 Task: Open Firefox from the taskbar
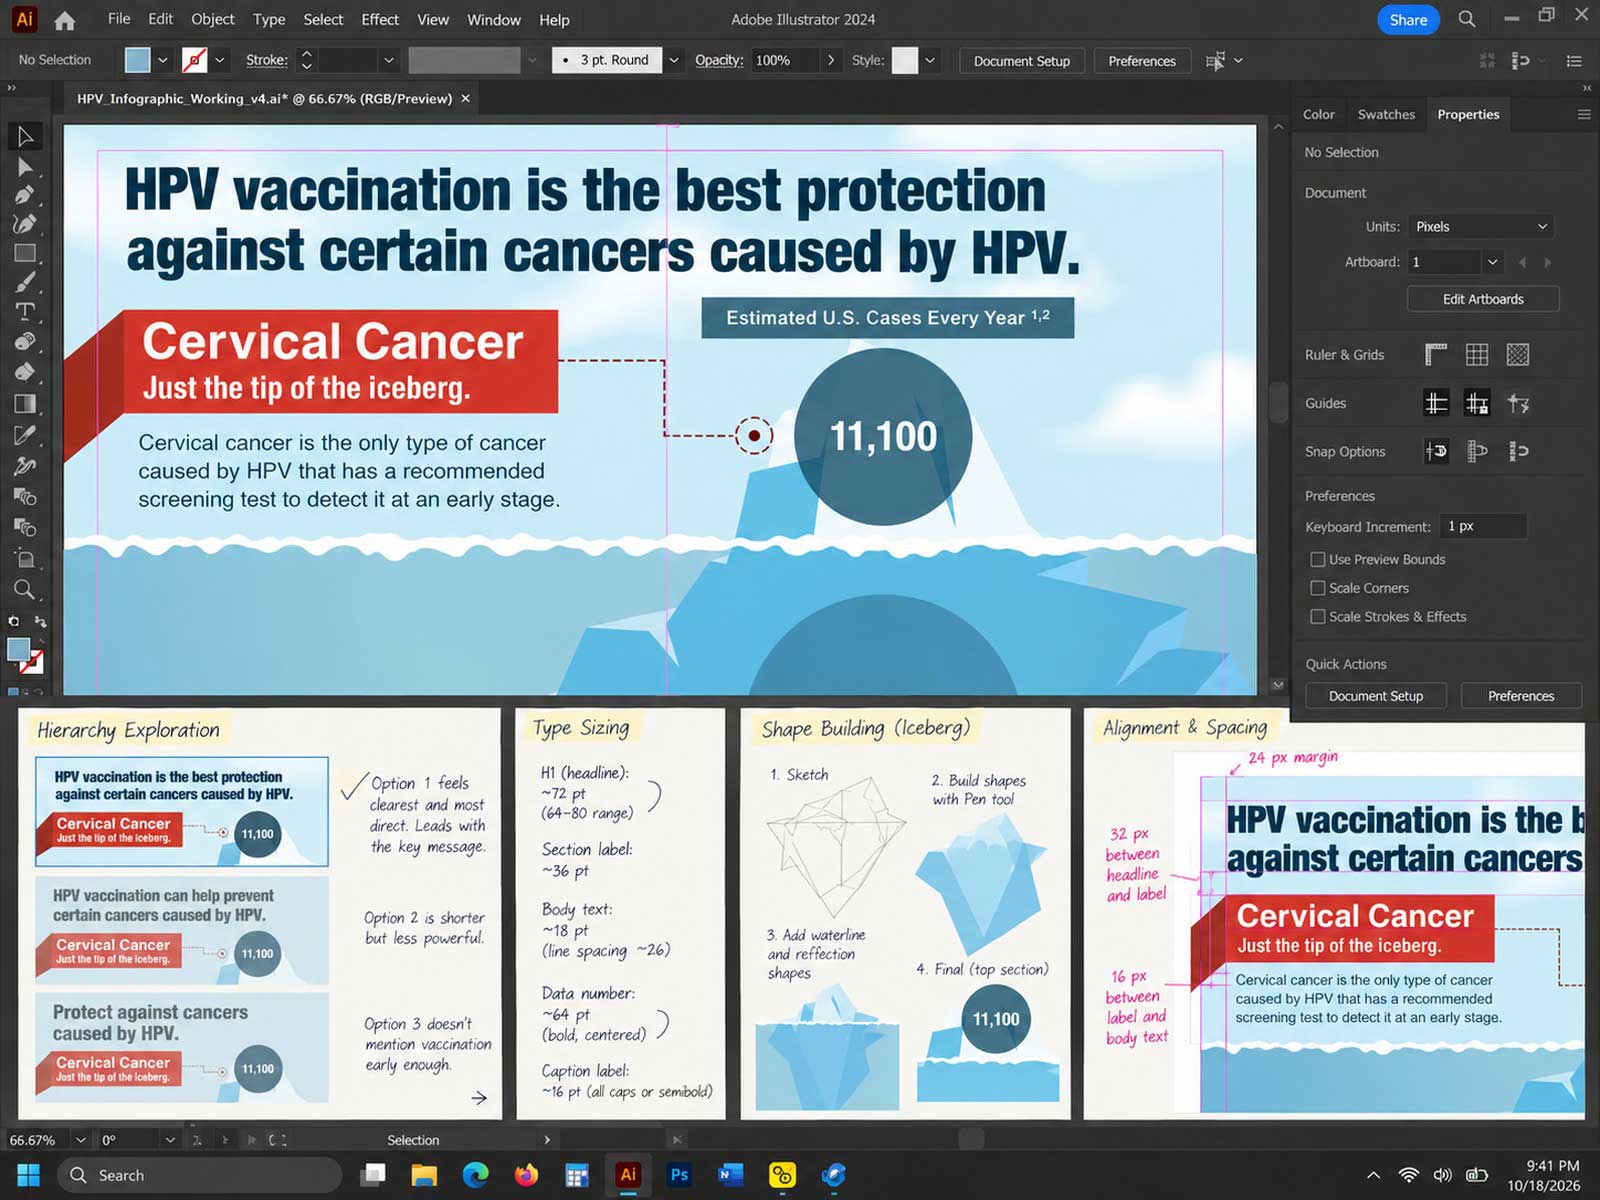(x=526, y=1175)
